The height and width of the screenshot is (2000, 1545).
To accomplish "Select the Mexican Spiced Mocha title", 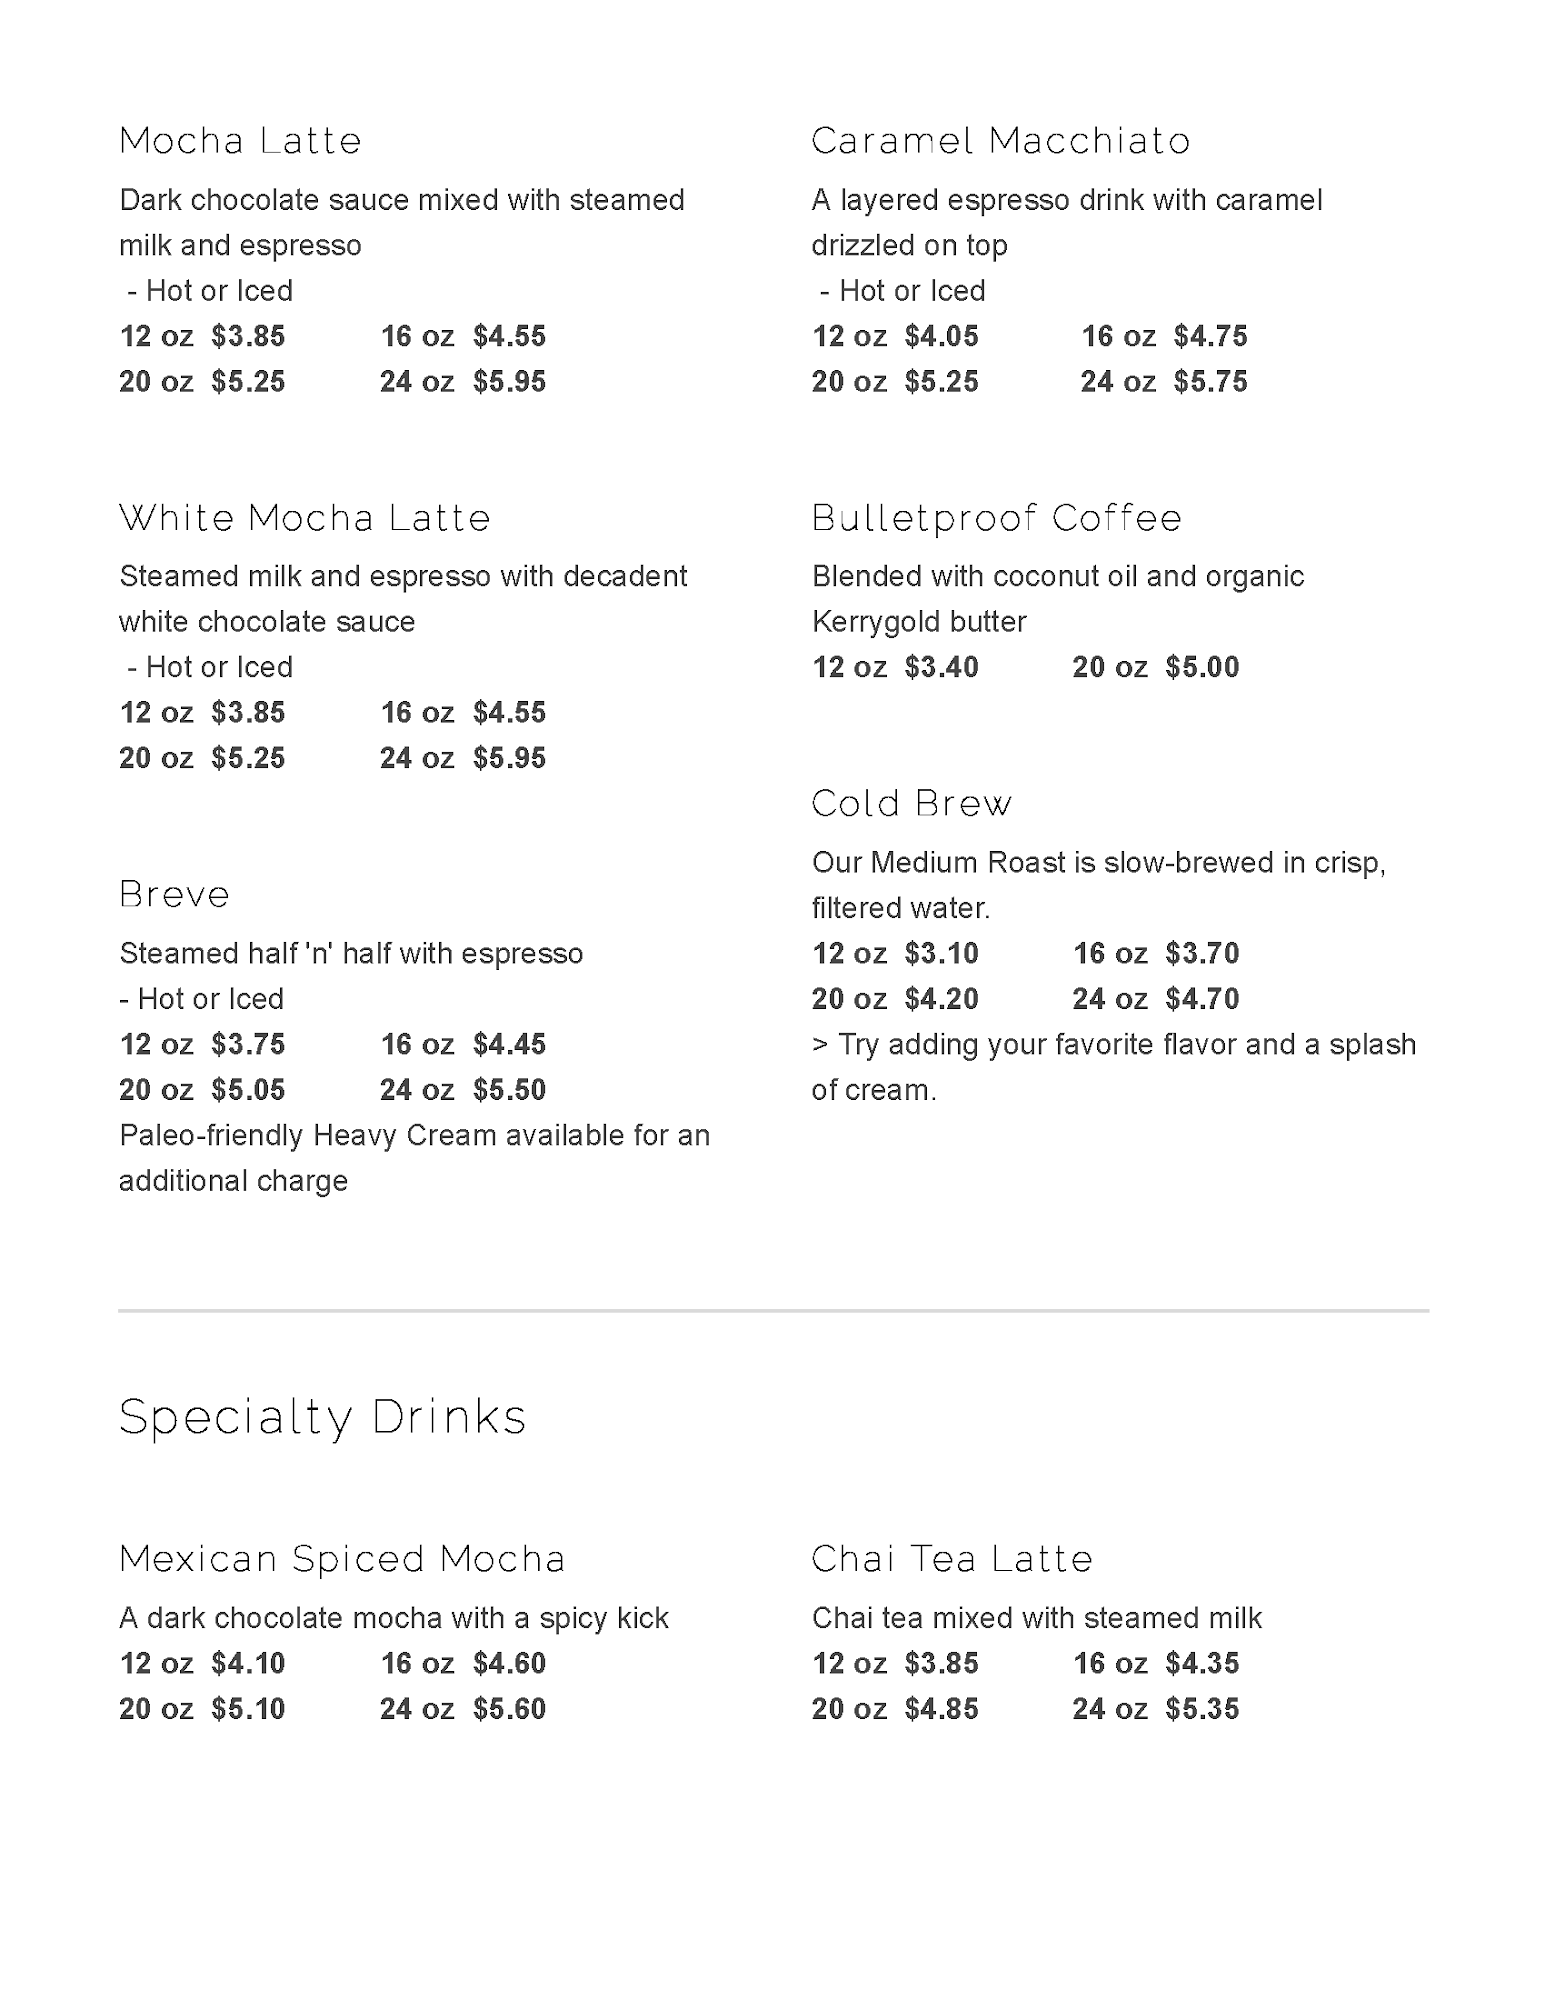I will [342, 1559].
